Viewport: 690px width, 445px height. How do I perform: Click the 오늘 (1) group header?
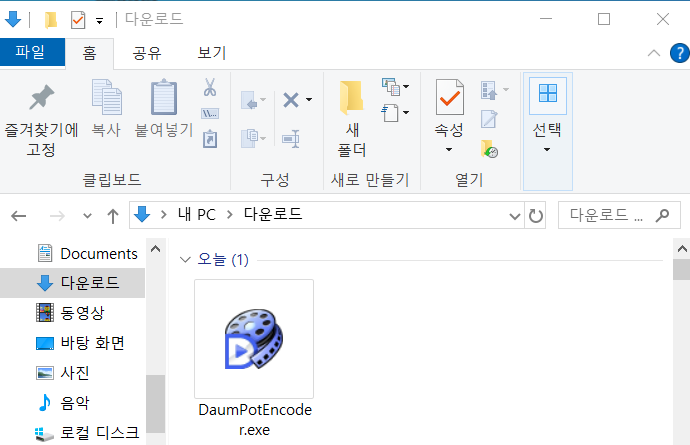pos(223,260)
